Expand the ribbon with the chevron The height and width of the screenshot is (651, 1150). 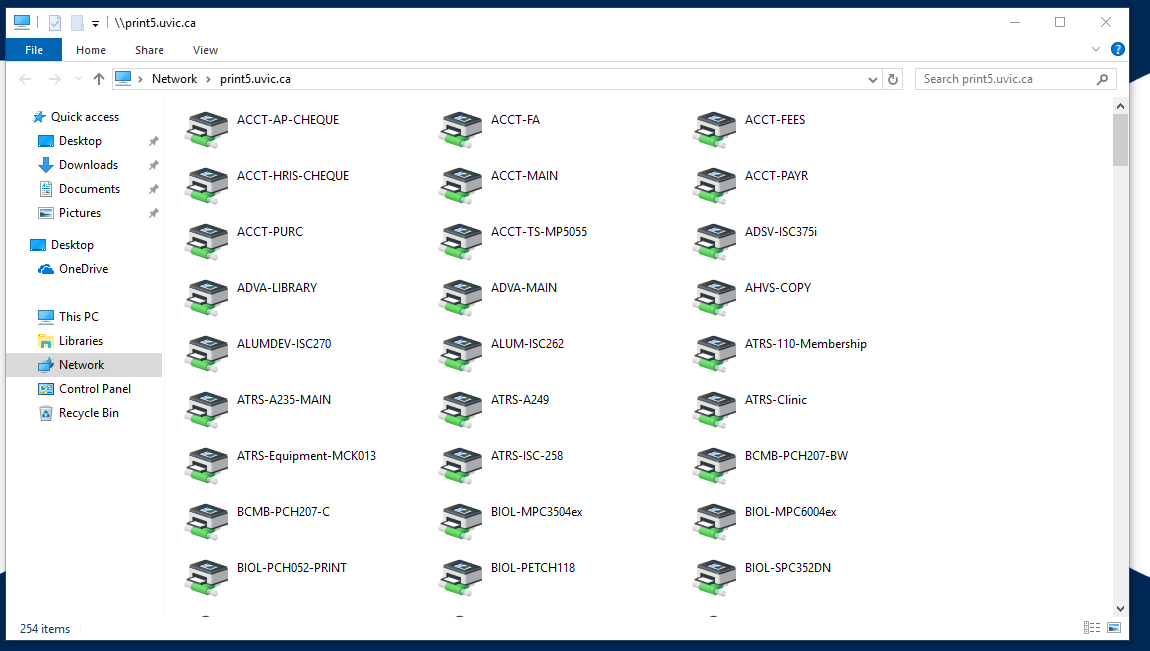pos(1096,49)
